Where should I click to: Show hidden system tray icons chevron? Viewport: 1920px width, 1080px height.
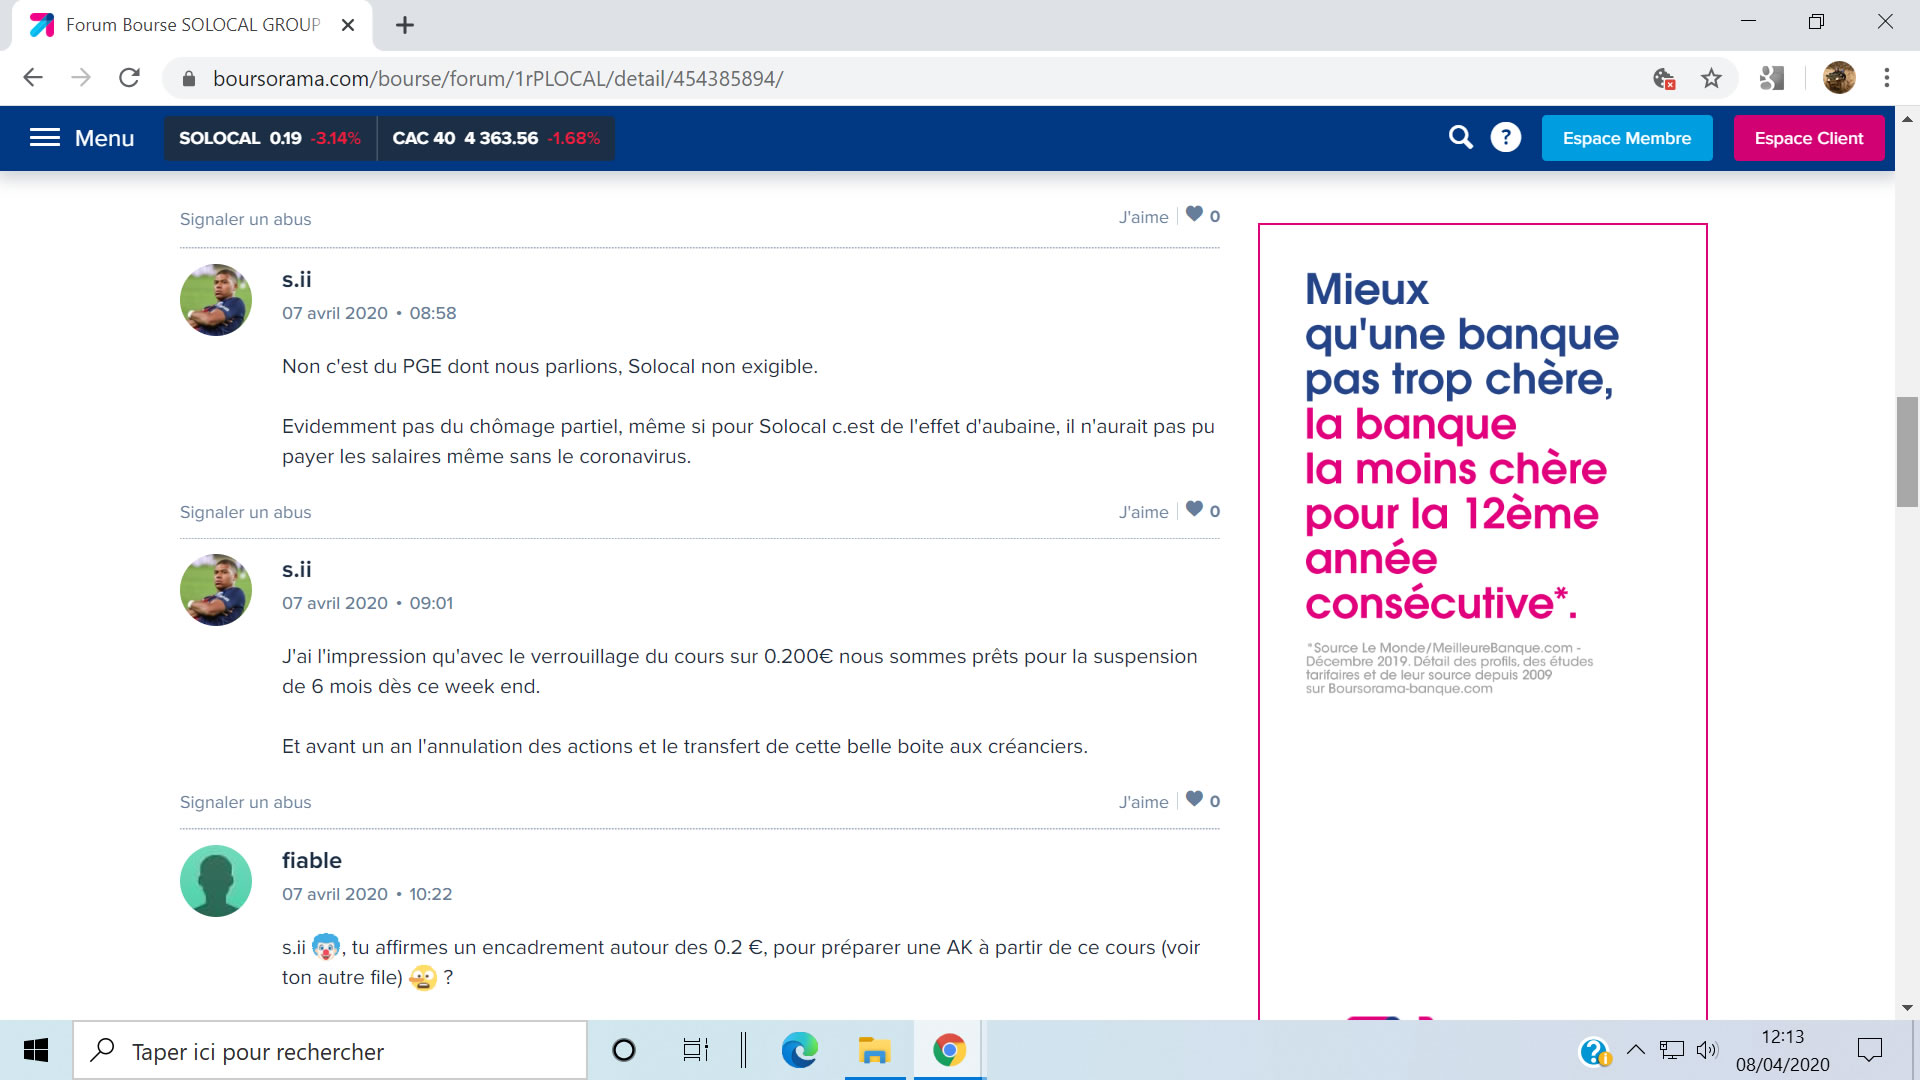tap(1636, 1049)
